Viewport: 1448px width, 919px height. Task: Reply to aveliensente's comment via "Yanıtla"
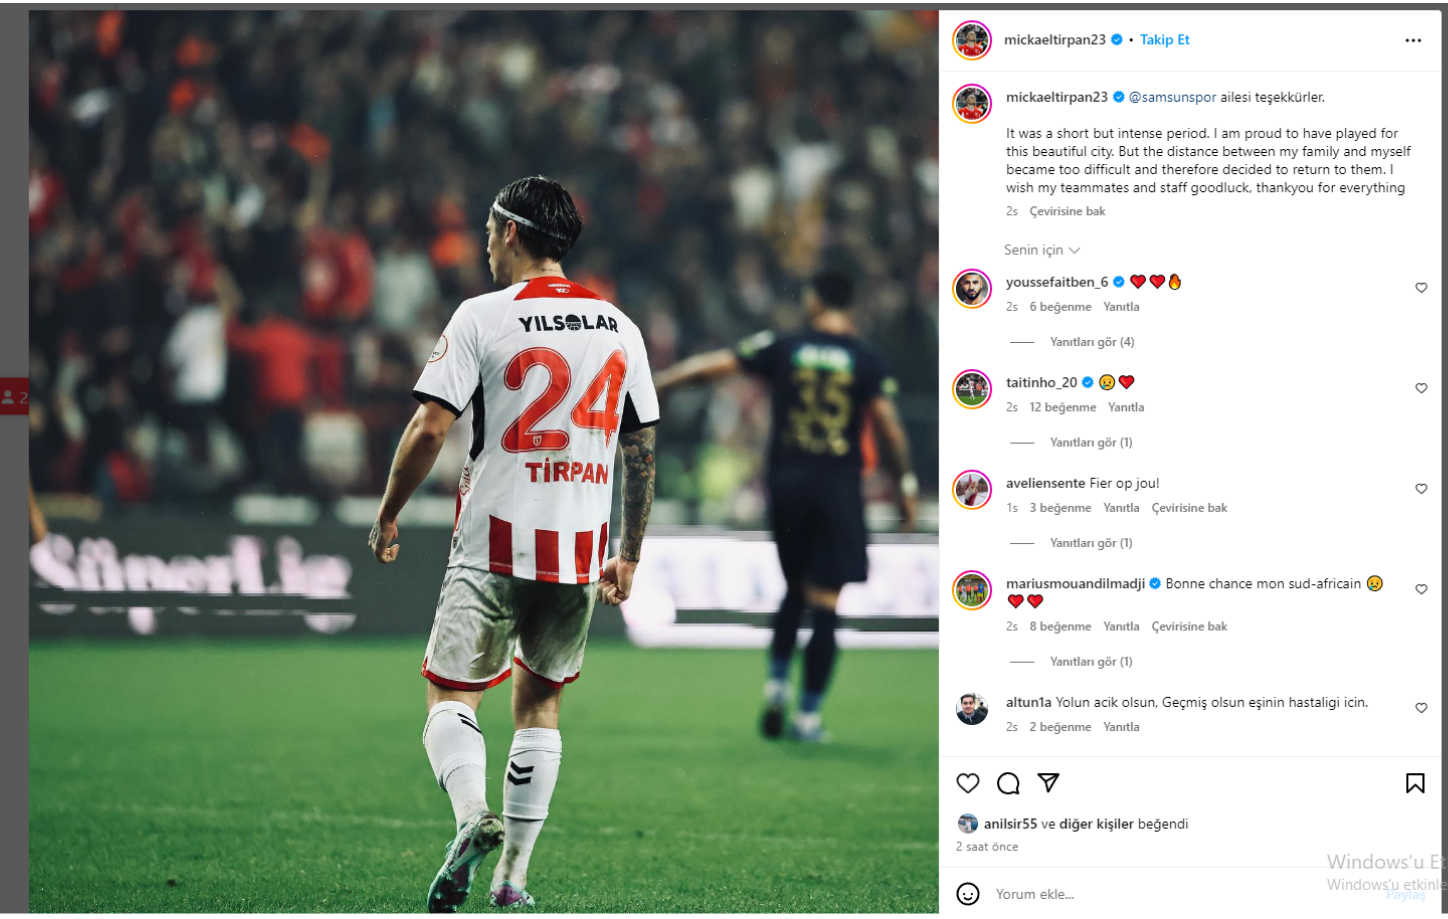(1121, 508)
